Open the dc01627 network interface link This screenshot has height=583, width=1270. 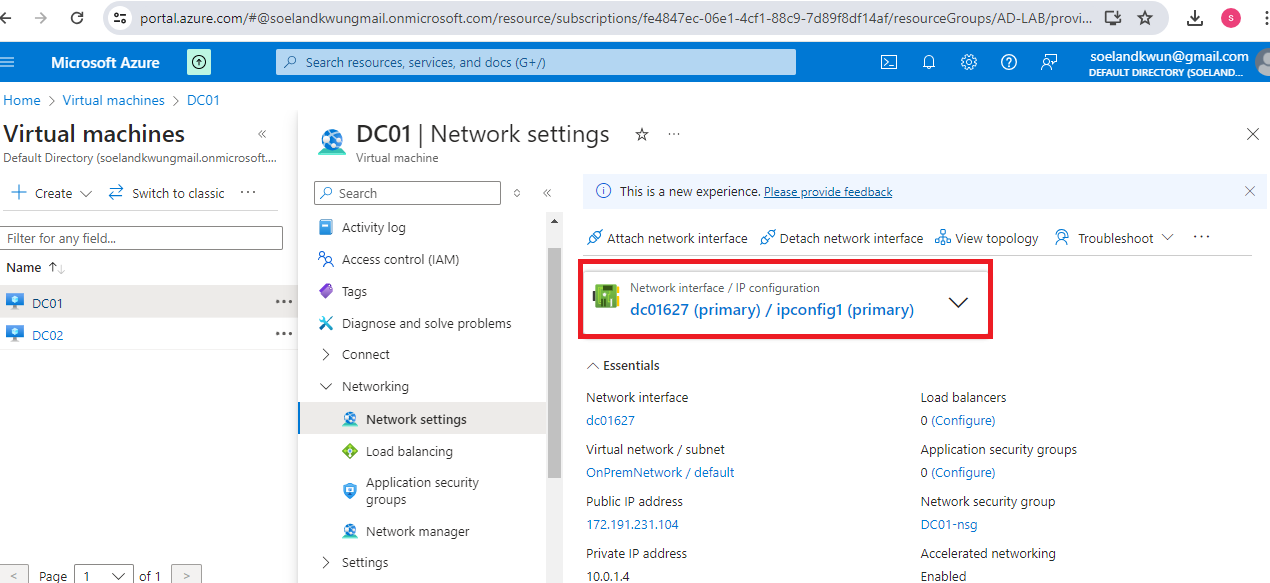click(x=610, y=420)
